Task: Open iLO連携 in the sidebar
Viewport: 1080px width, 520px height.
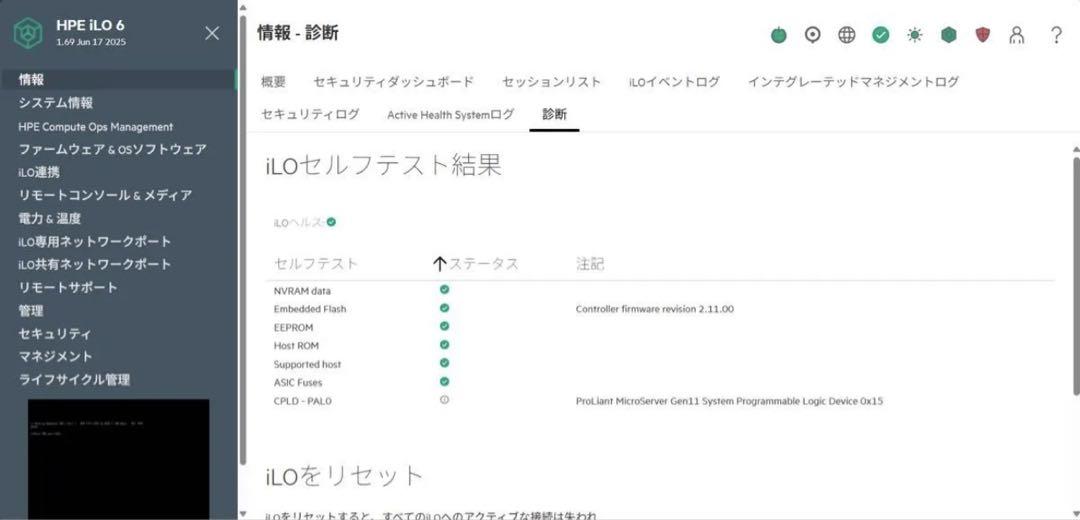Action: [x=39, y=172]
